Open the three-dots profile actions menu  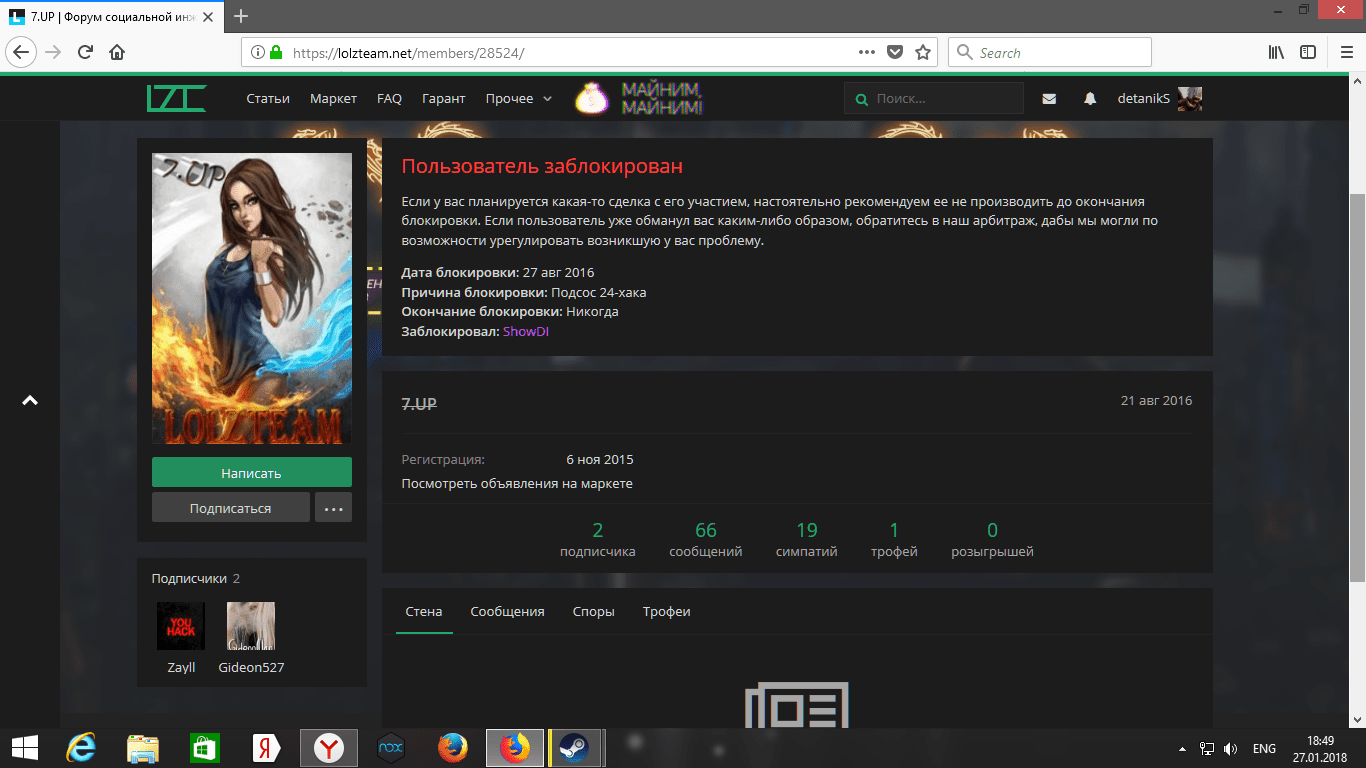(333, 507)
